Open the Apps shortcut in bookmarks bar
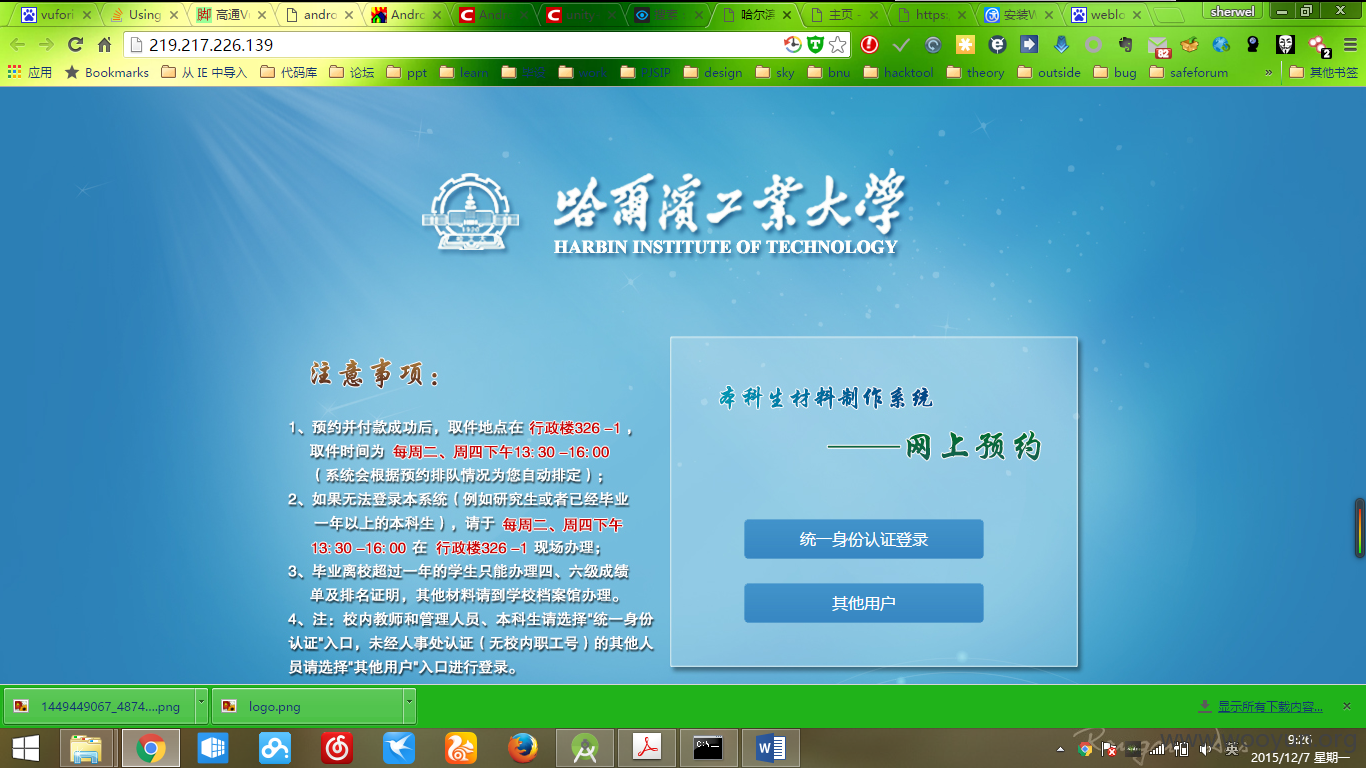Image resolution: width=1366 pixels, height=768 pixels. pyautogui.click(x=29, y=72)
